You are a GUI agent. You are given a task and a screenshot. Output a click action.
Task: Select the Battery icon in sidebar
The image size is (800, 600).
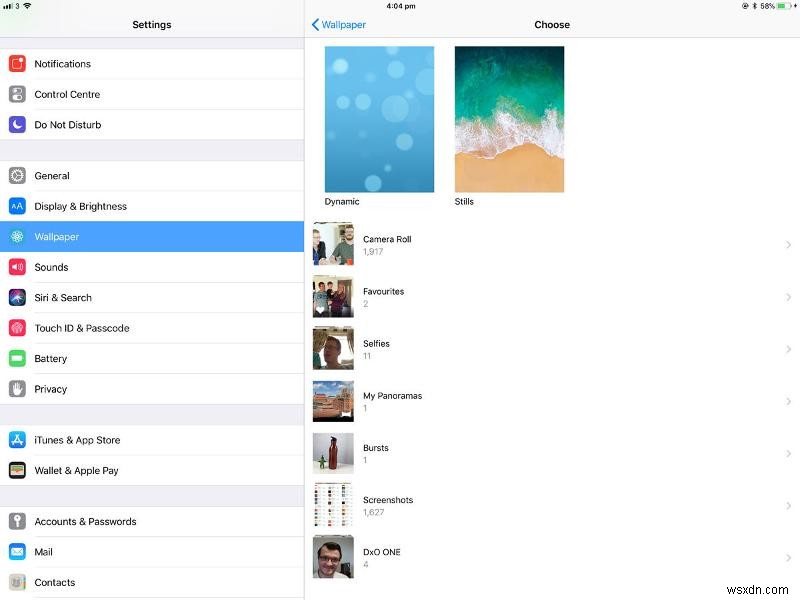tap(17, 358)
